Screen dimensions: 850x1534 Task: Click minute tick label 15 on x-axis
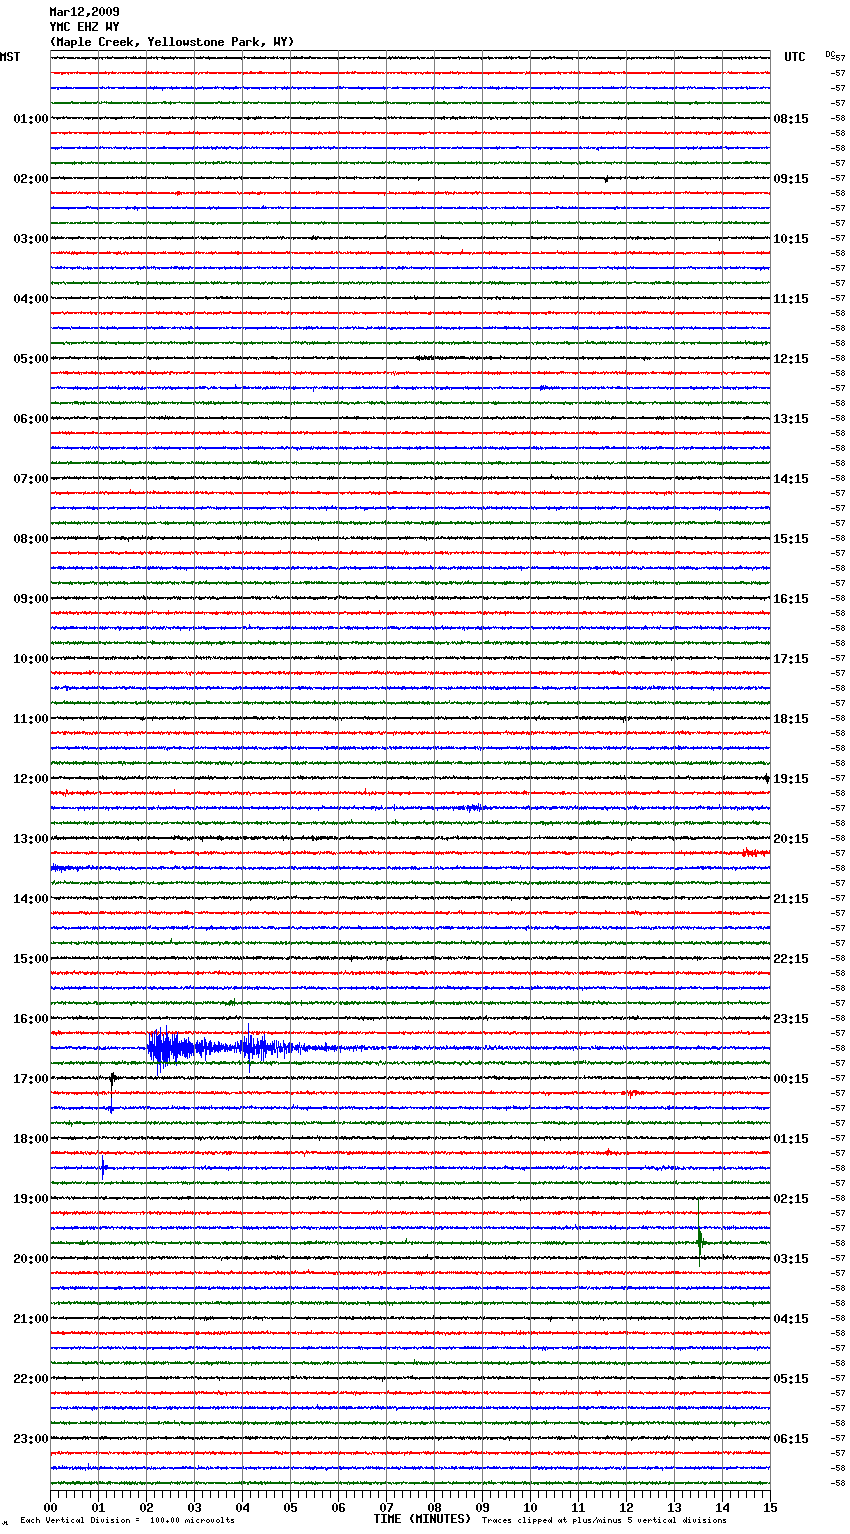tap(770, 1507)
